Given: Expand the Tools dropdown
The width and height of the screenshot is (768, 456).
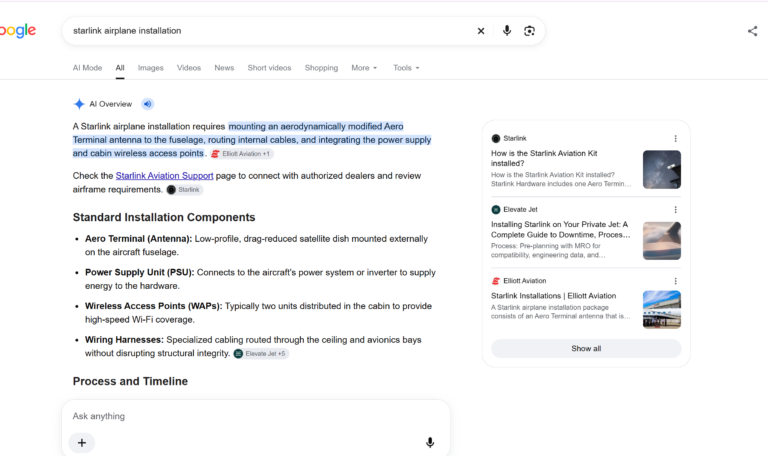Looking at the screenshot, I should (x=406, y=68).
